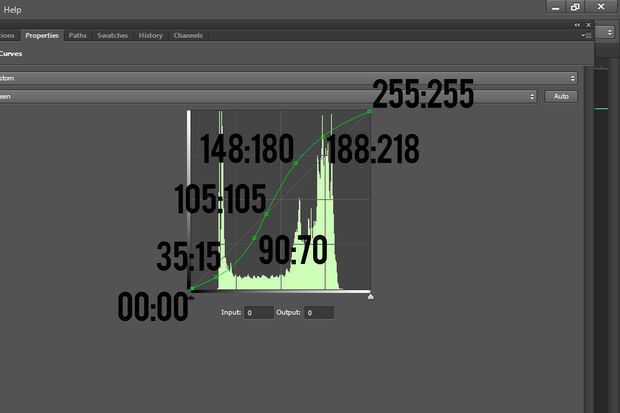
Task: Open the curves preset dropdown
Action: (288, 78)
